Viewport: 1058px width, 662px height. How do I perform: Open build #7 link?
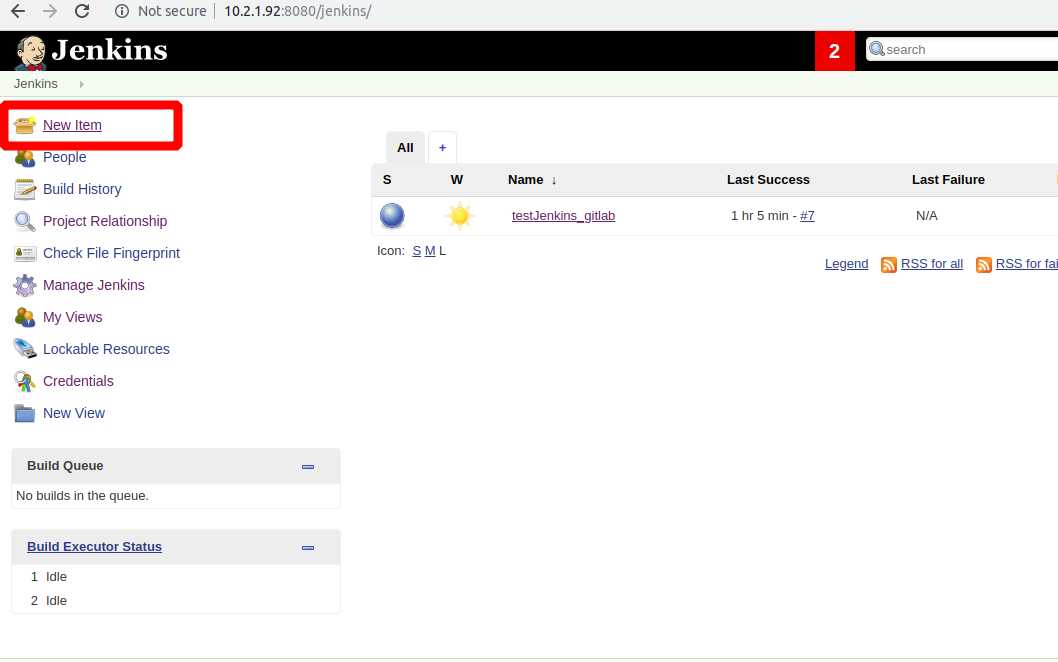[x=807, y=216]
